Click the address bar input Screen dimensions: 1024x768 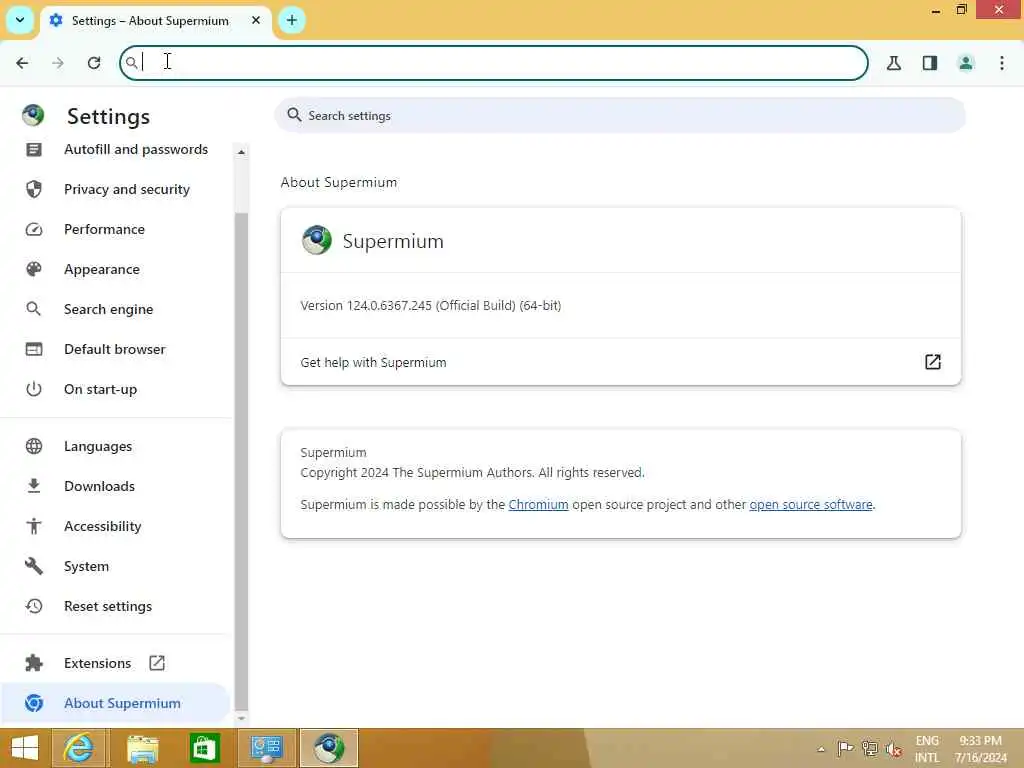coord(494,63)
